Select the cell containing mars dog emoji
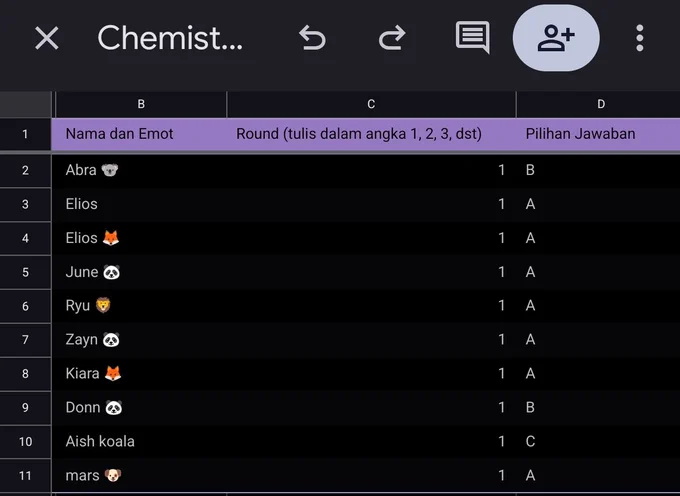The width and height of the screenshot is (680, 496). click(x=139, y=475)
